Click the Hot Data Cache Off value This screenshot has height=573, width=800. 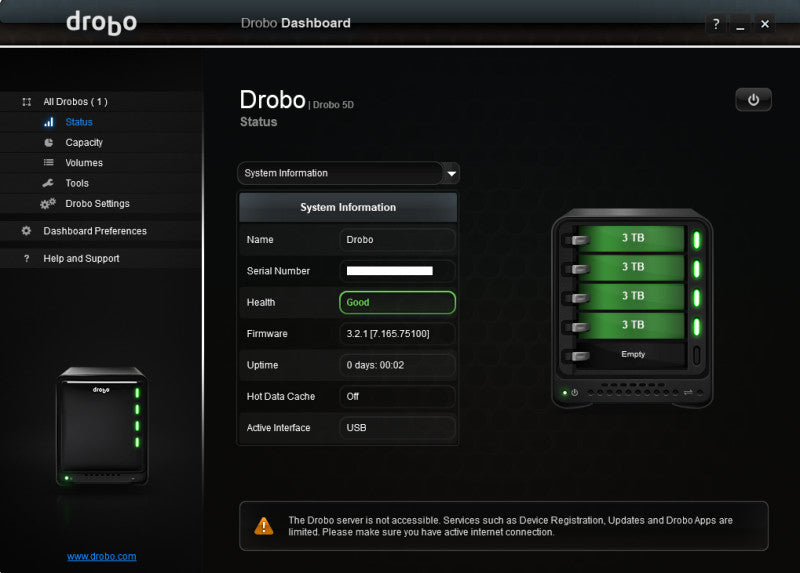pyautogui.click(x=397, y=396)
